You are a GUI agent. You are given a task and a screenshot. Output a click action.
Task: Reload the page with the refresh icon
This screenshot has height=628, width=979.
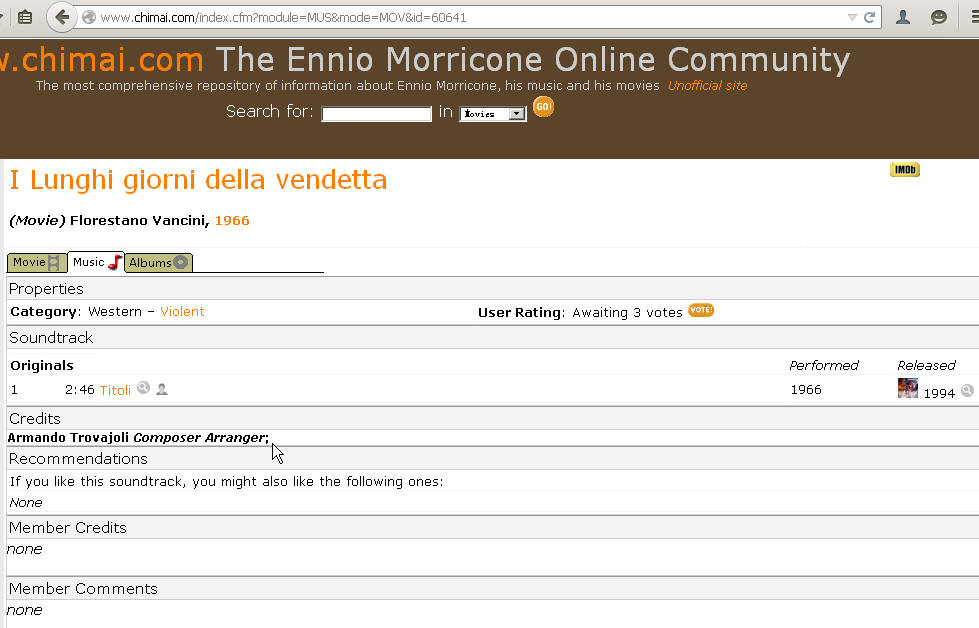click(870, 17)
